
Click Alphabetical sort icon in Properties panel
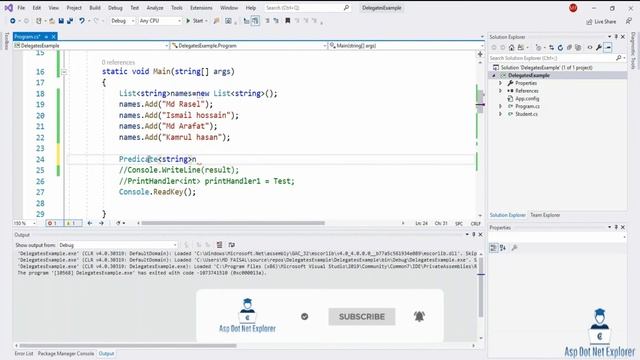503,247
